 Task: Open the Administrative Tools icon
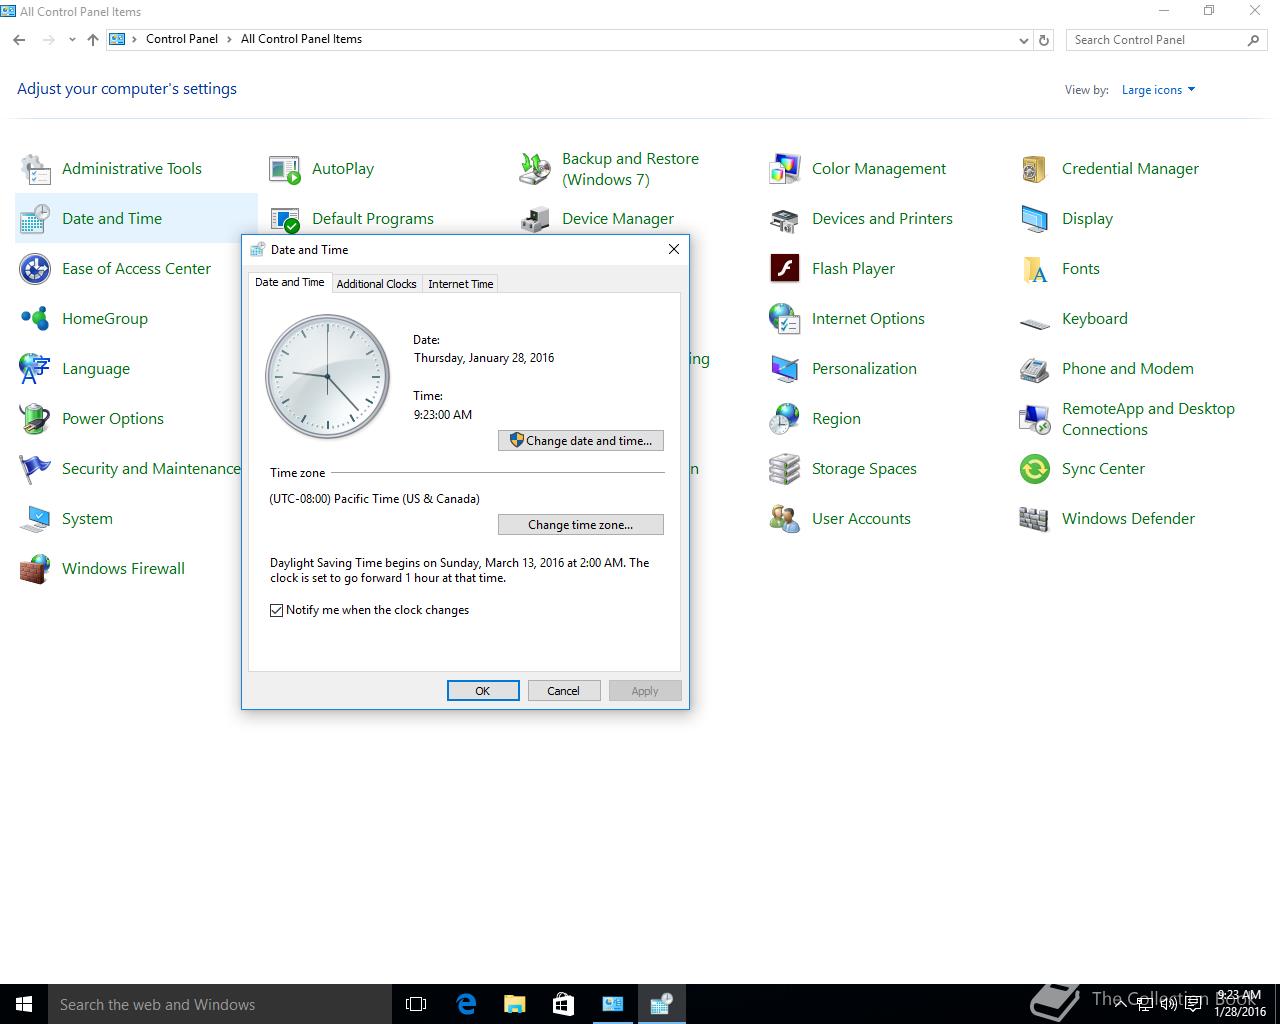point(35,169)
